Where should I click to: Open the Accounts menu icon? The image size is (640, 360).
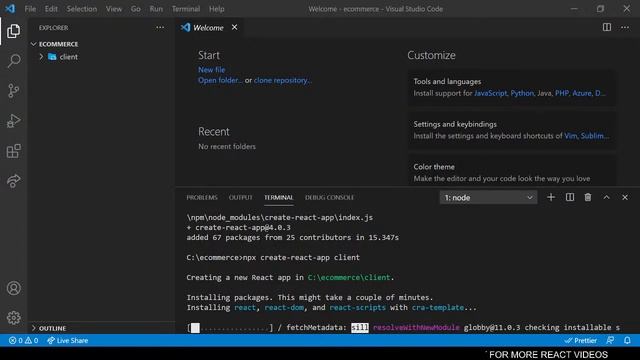point(13,288)
